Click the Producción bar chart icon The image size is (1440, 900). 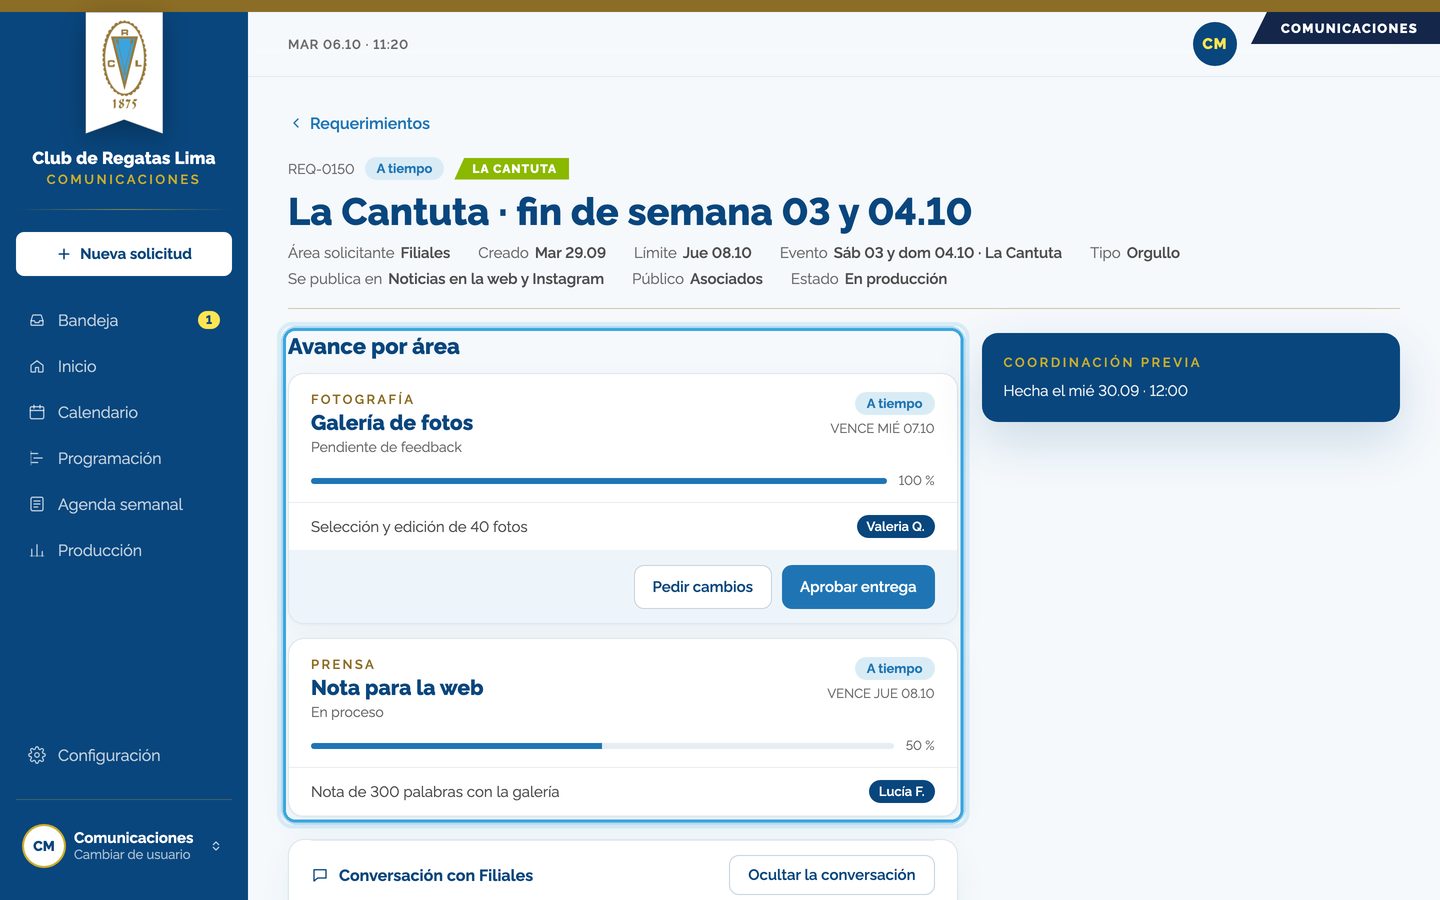(x=37, y=550)
